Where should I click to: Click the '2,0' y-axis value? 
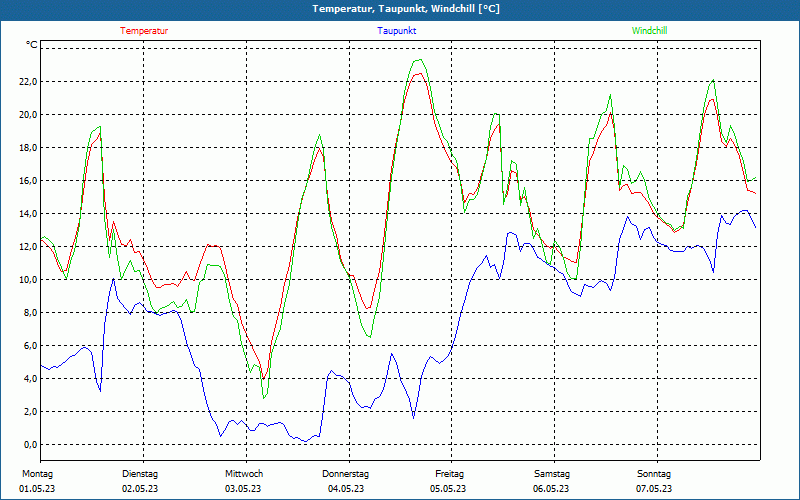30,411
